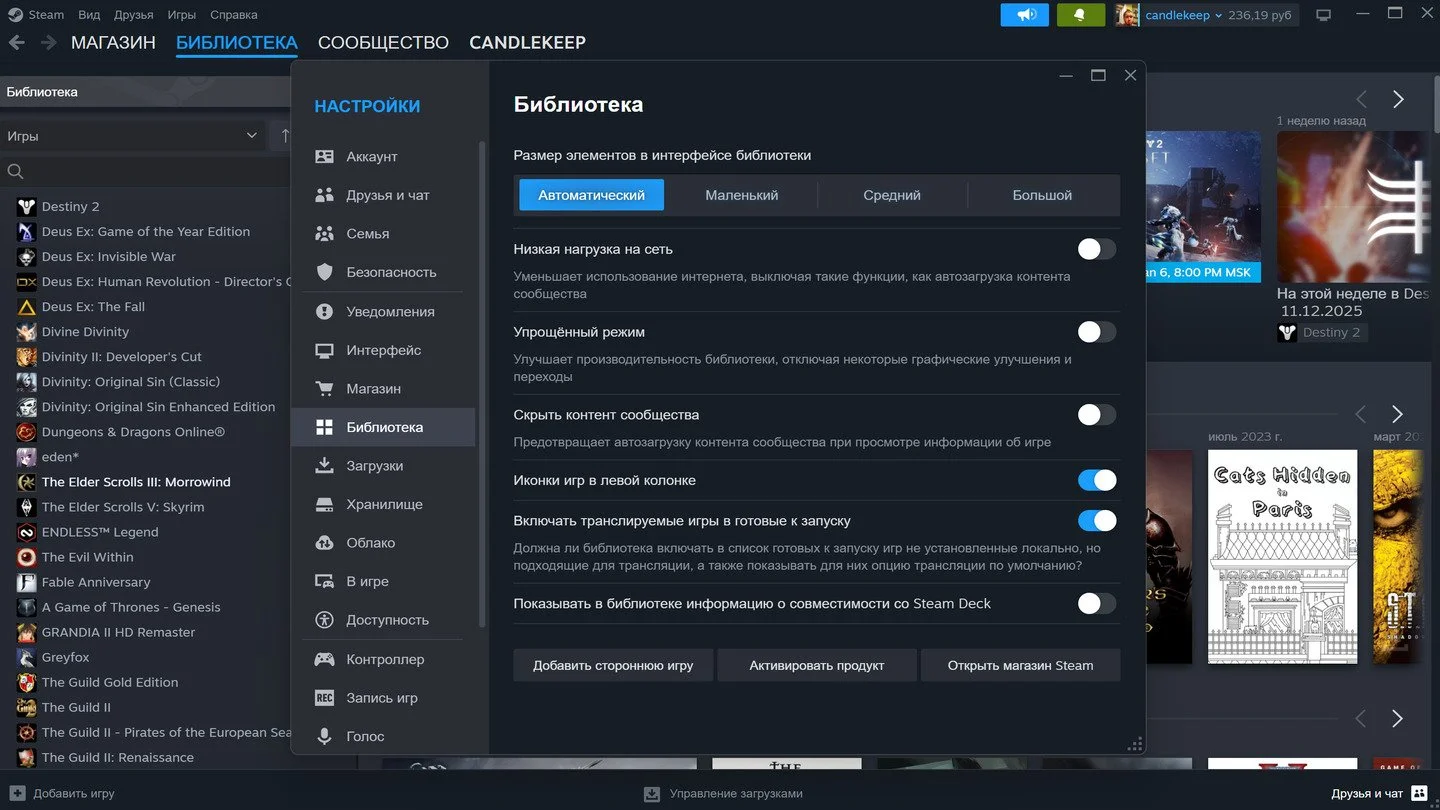
Task: Click the plus icon near Добавить игру
Action: point(17,793)
